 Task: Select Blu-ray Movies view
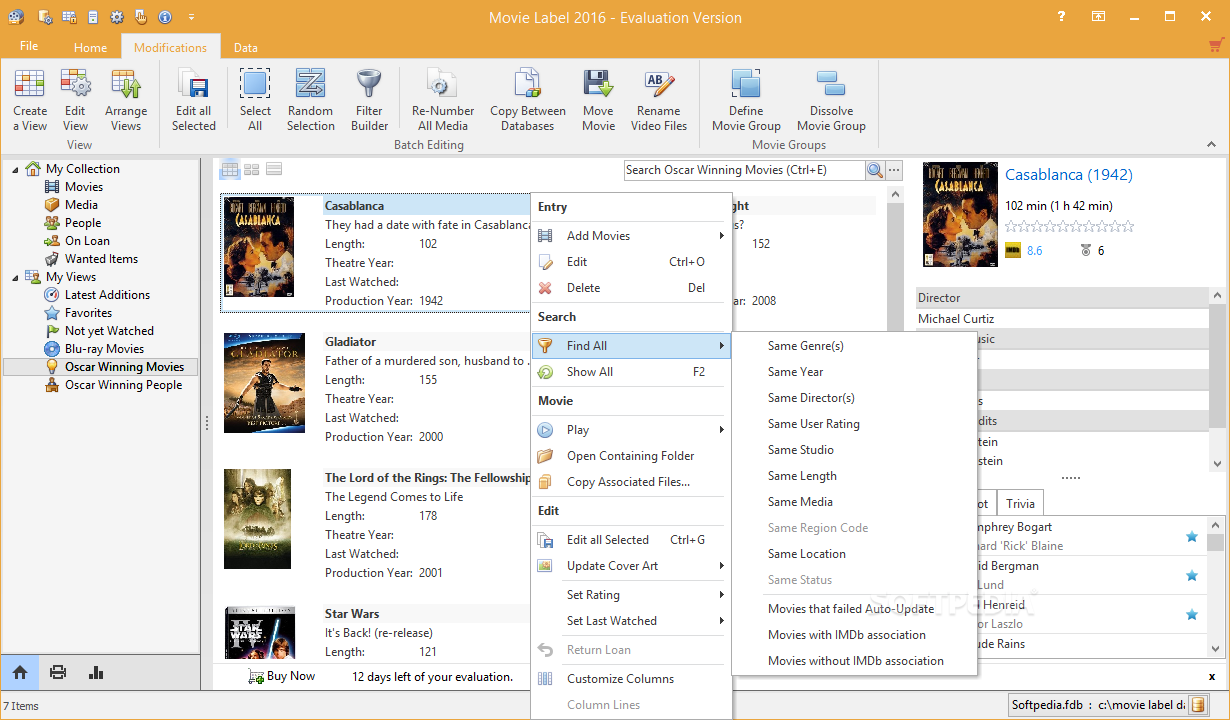pyautogui.click(x=104, y=349)
